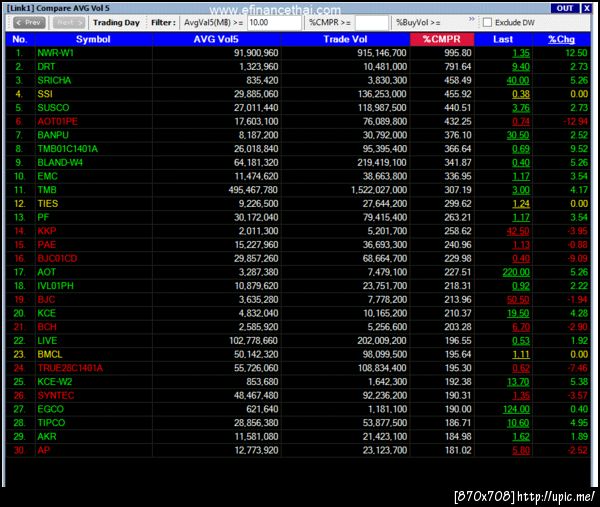Open the BANPU last price 30.50 link
Viewport: 600px width, 507px height.
pyautogui.click(x=518, y=135)
